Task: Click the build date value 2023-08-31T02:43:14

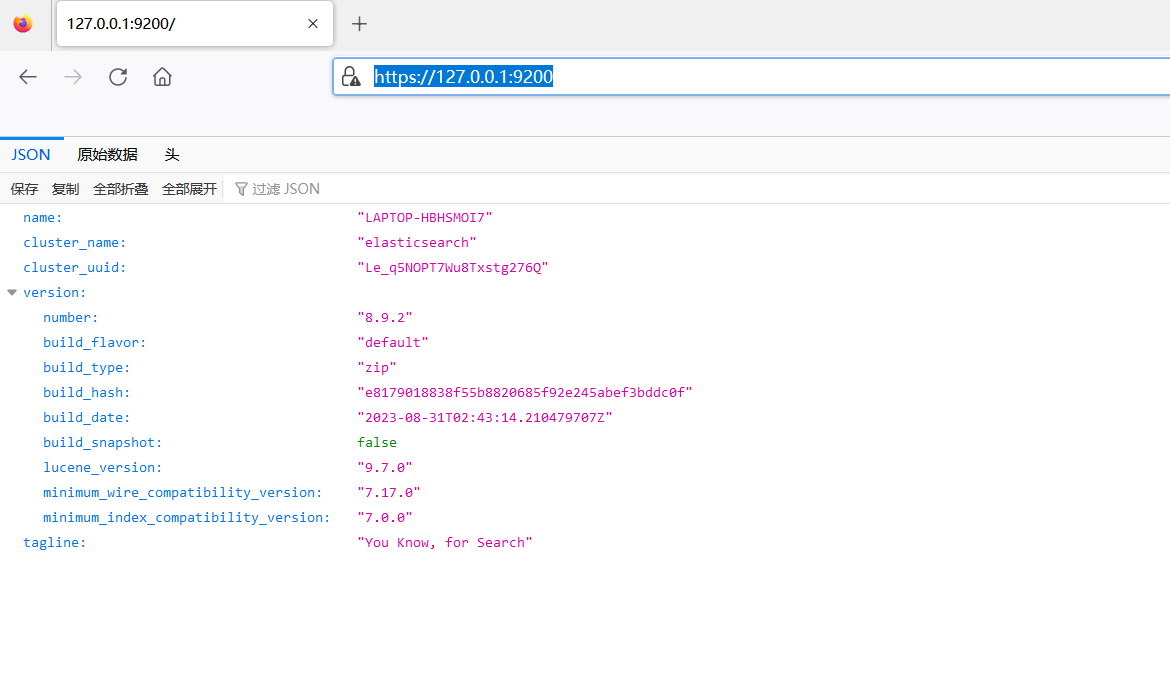Action: 484,417
